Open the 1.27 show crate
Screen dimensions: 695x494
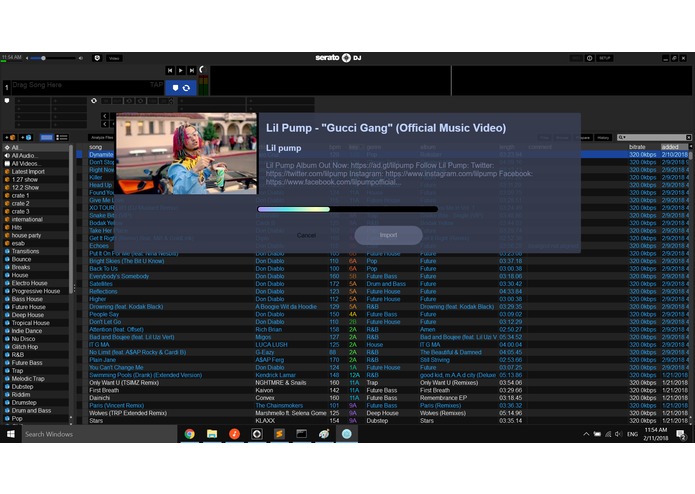pyautogui.click(x=35, y=179)
